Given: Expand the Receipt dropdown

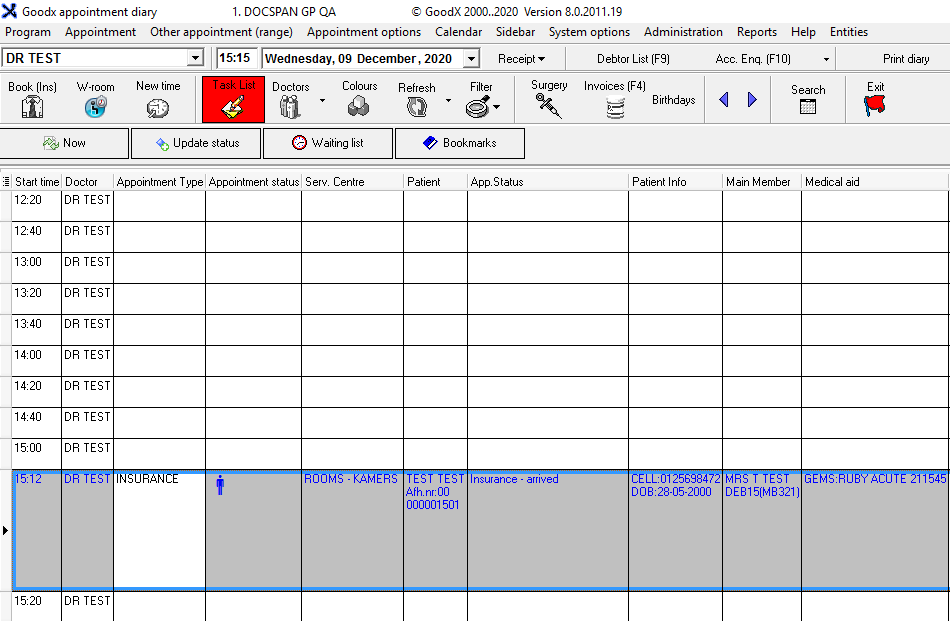Looking at the screenshot, I should (521, 59).
